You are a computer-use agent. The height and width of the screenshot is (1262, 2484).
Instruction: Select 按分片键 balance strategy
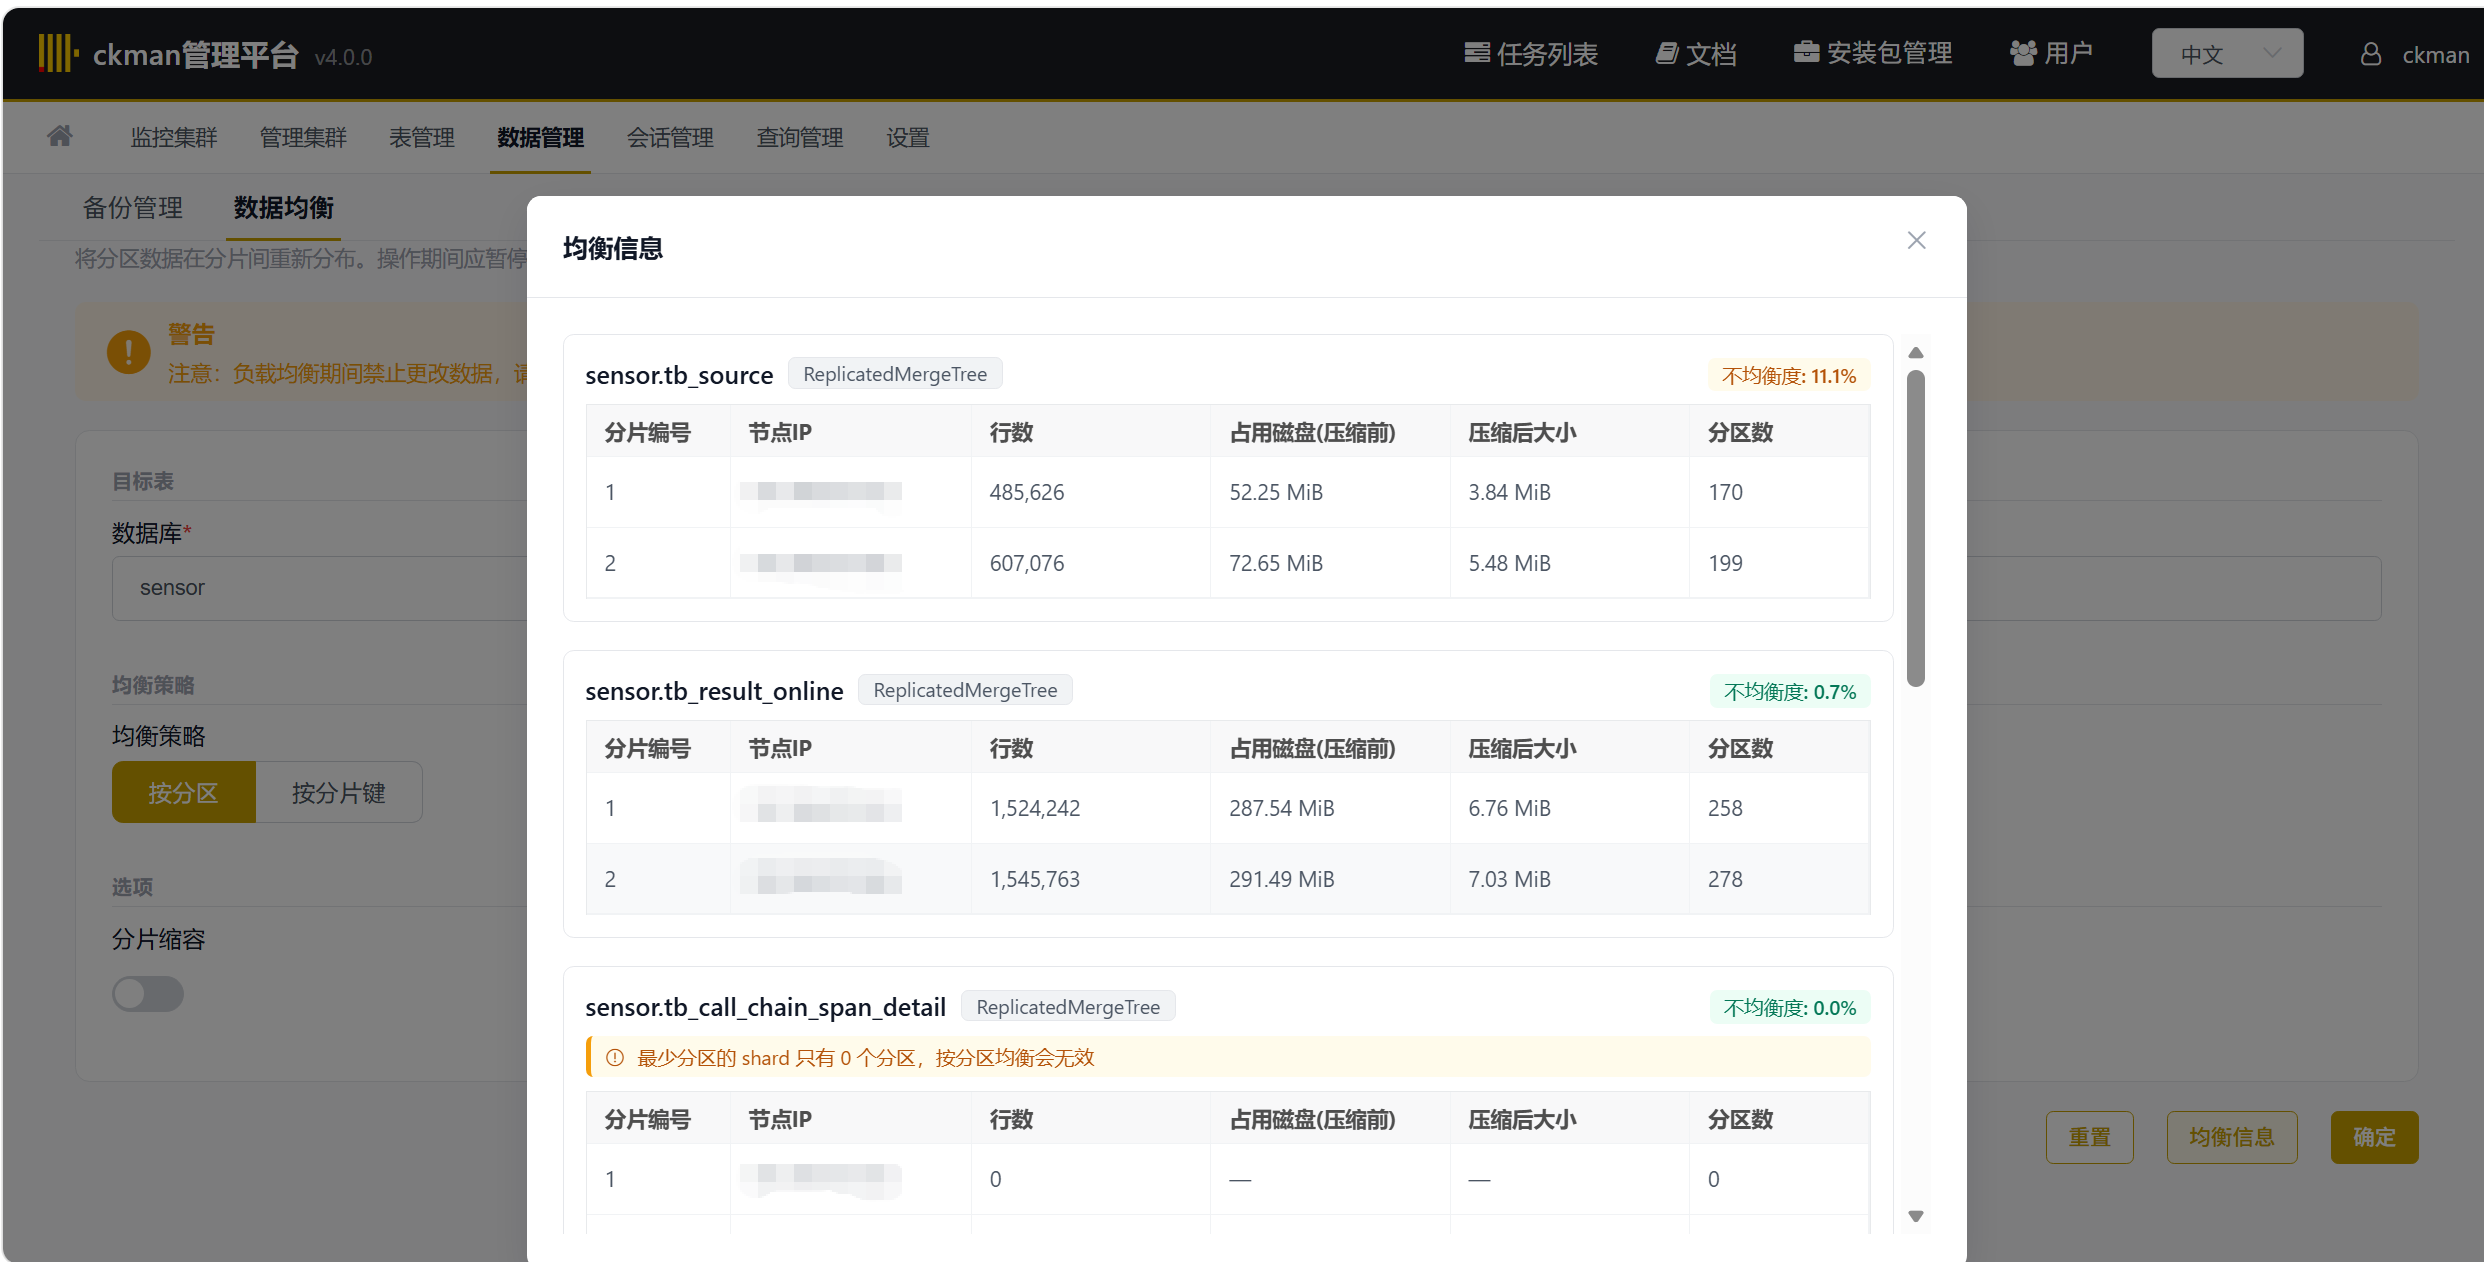(339, 793)
